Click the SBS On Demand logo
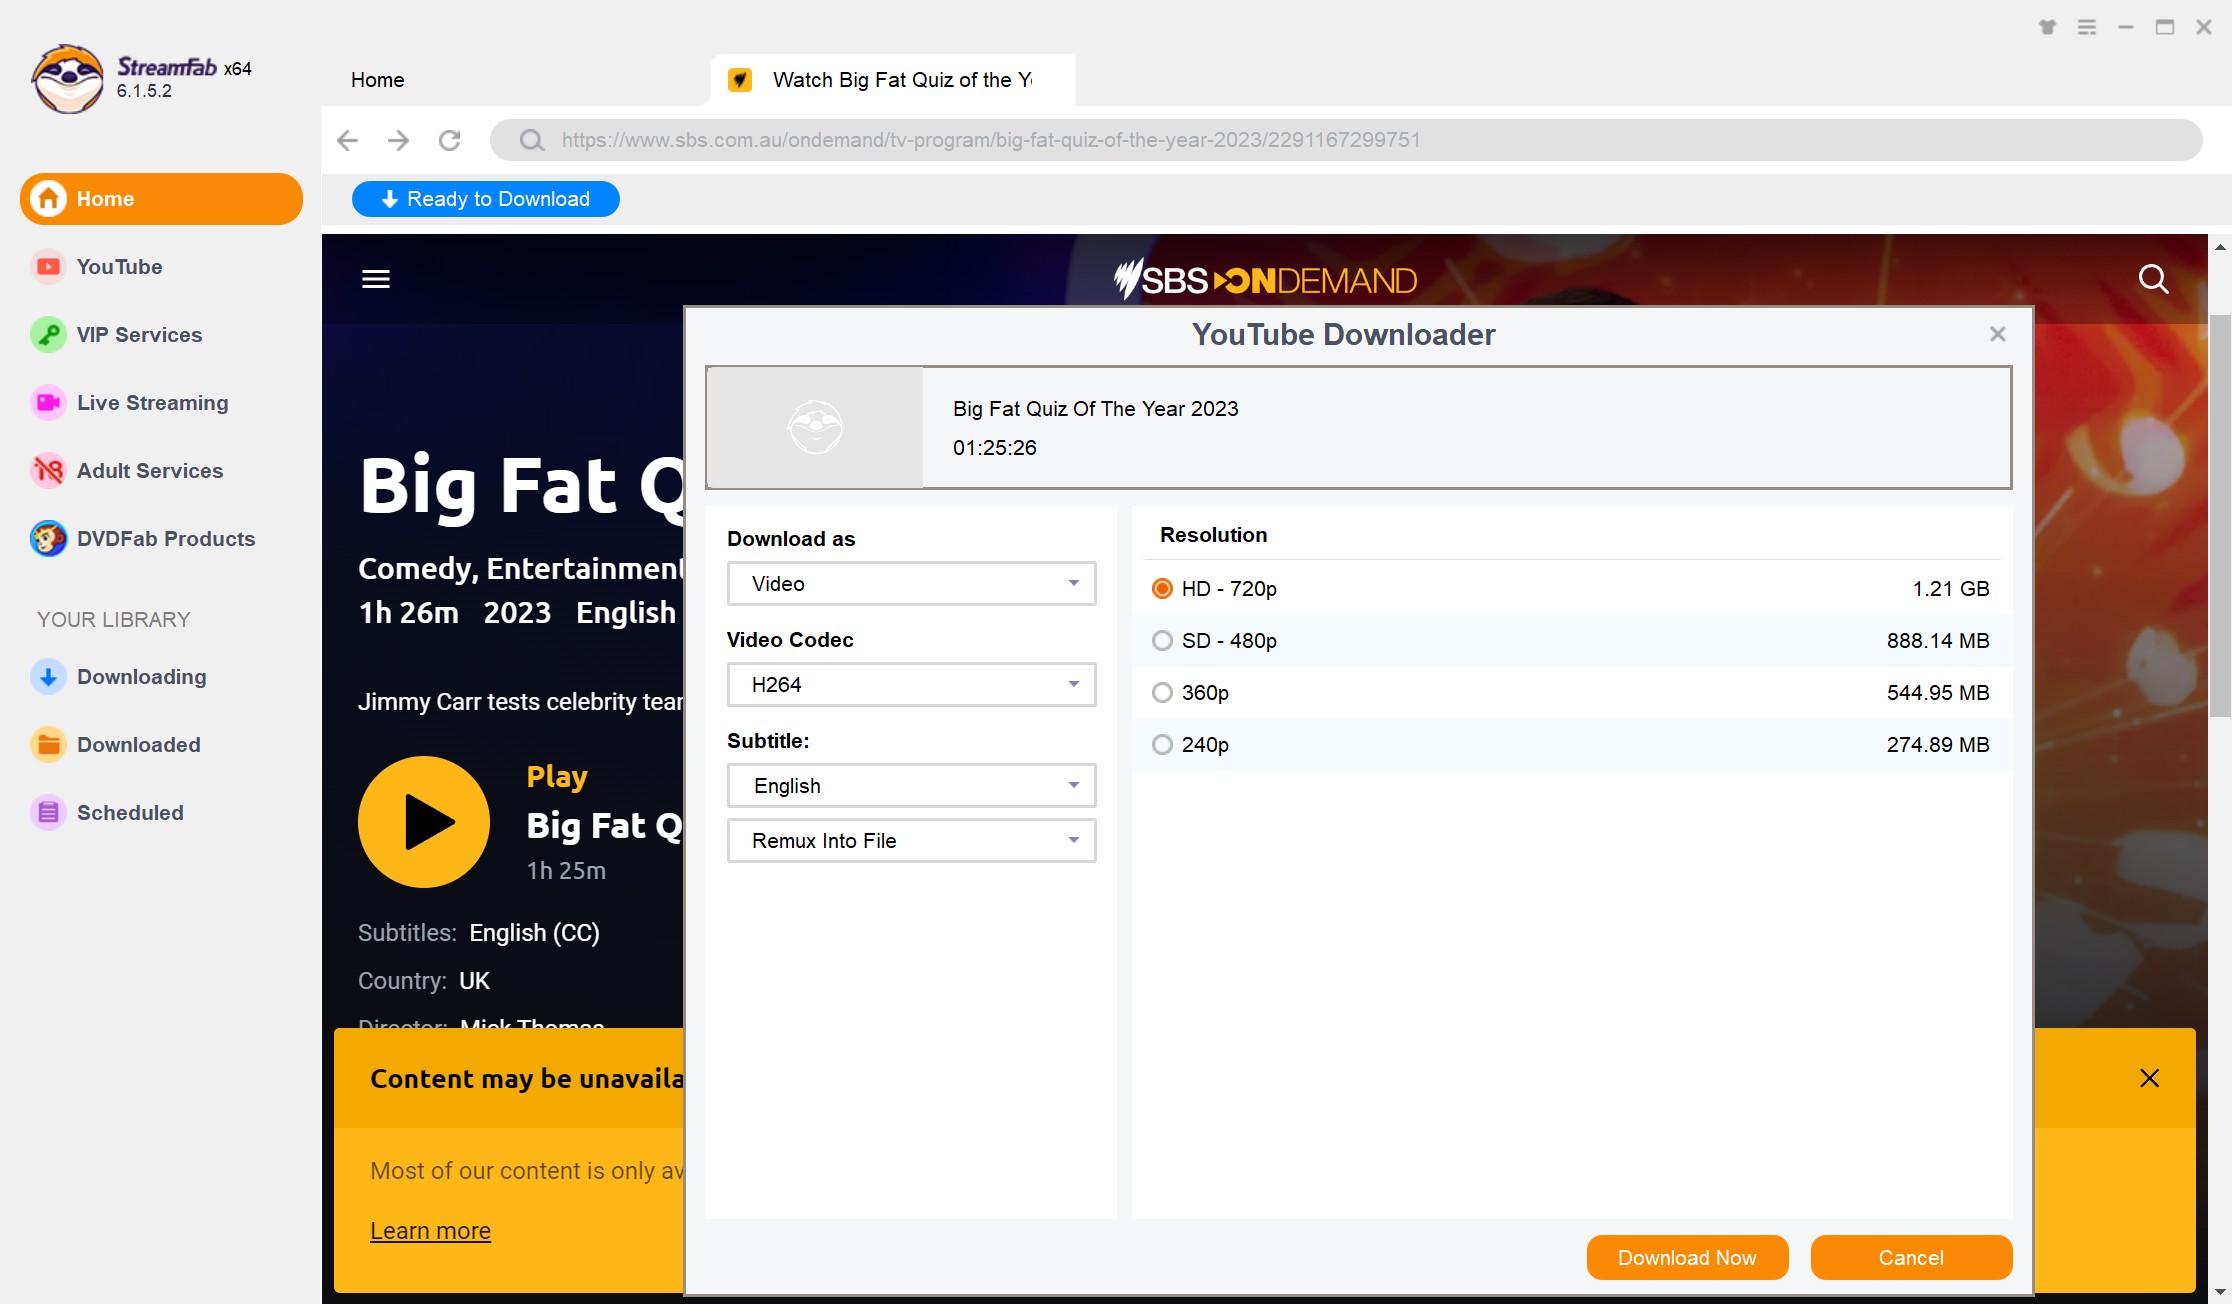Image resolution: width=2232 pixels, height=1304 pixels. [1265, 279]
